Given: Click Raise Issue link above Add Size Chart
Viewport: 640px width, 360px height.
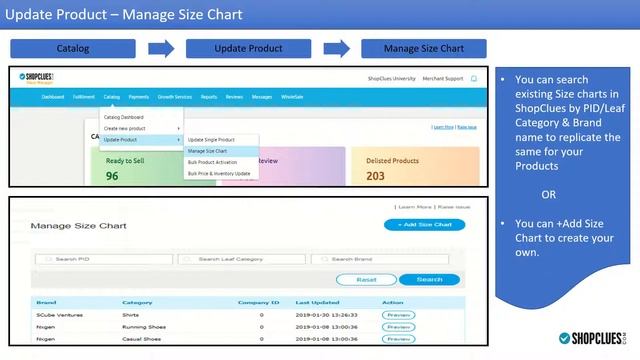Looking at the screenshot, I should [x=454, y=207].
